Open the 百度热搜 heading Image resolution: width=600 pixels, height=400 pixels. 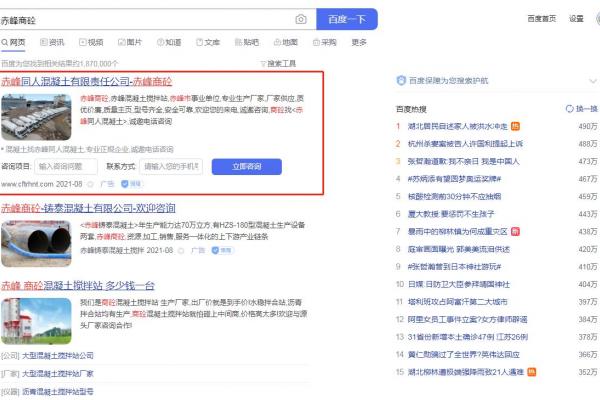(x=411, y=109)
